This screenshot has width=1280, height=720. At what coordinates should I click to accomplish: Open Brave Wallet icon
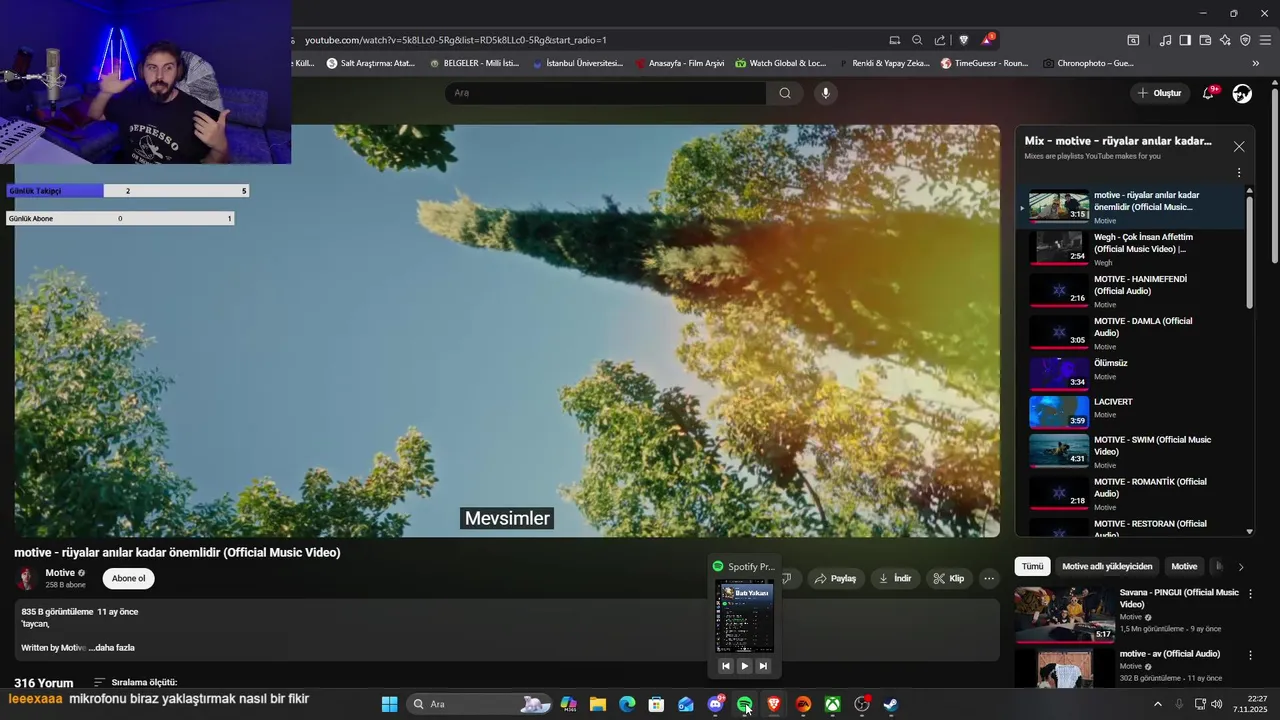tap(1205, 40)
